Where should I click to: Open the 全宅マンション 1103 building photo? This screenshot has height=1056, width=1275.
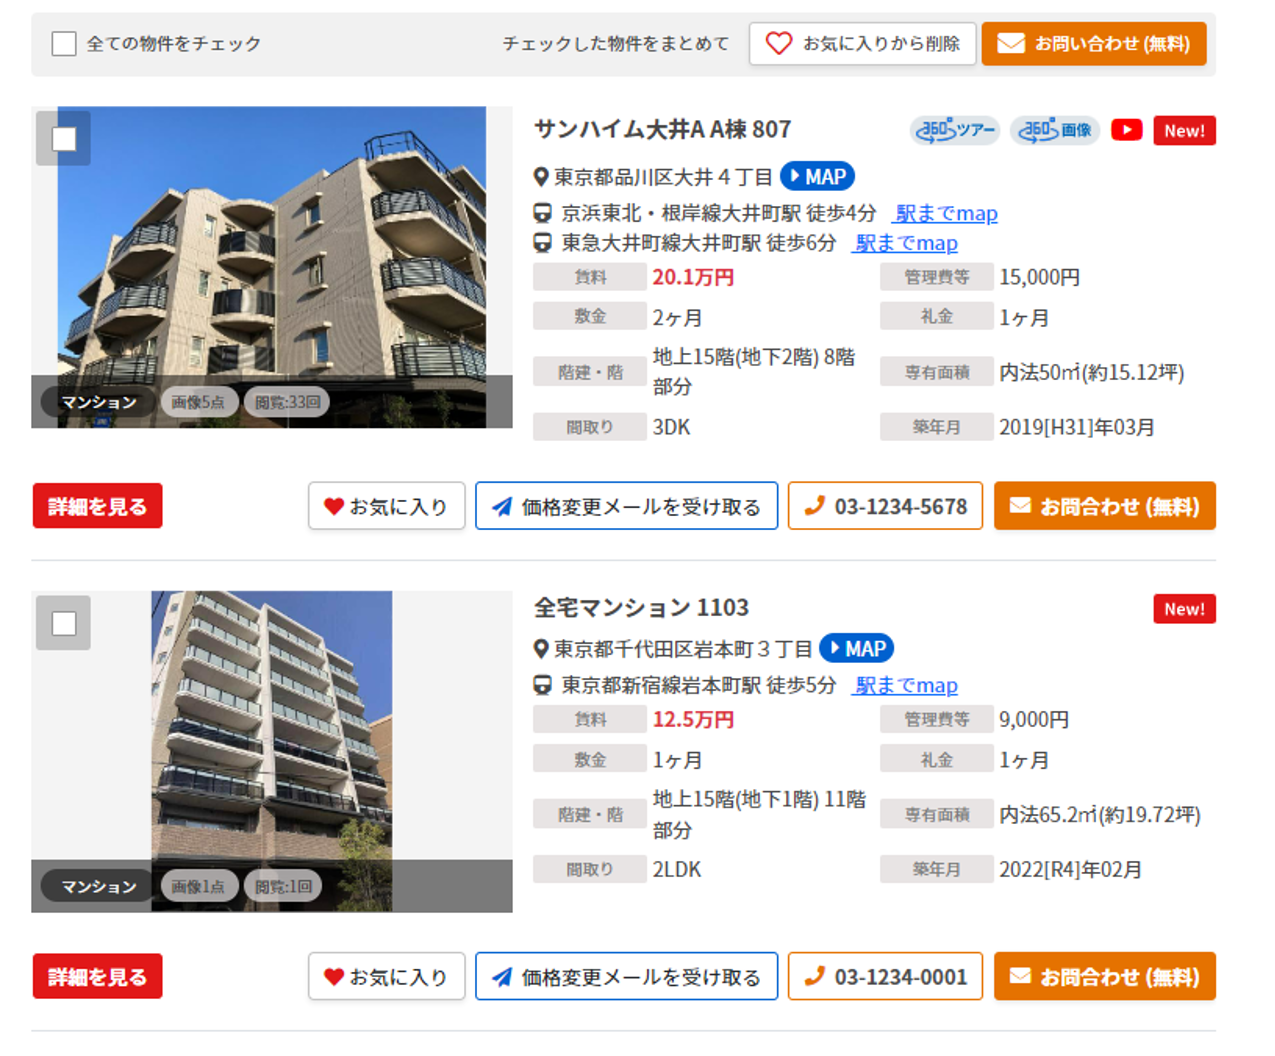pyautogui.click(x=272, y=751)
